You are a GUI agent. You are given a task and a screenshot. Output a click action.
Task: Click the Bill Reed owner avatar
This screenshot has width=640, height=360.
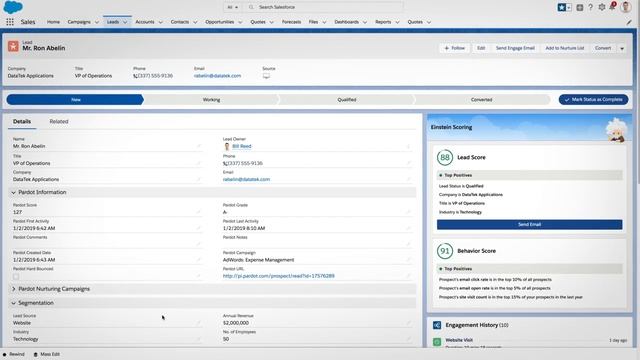pos(227,147)
